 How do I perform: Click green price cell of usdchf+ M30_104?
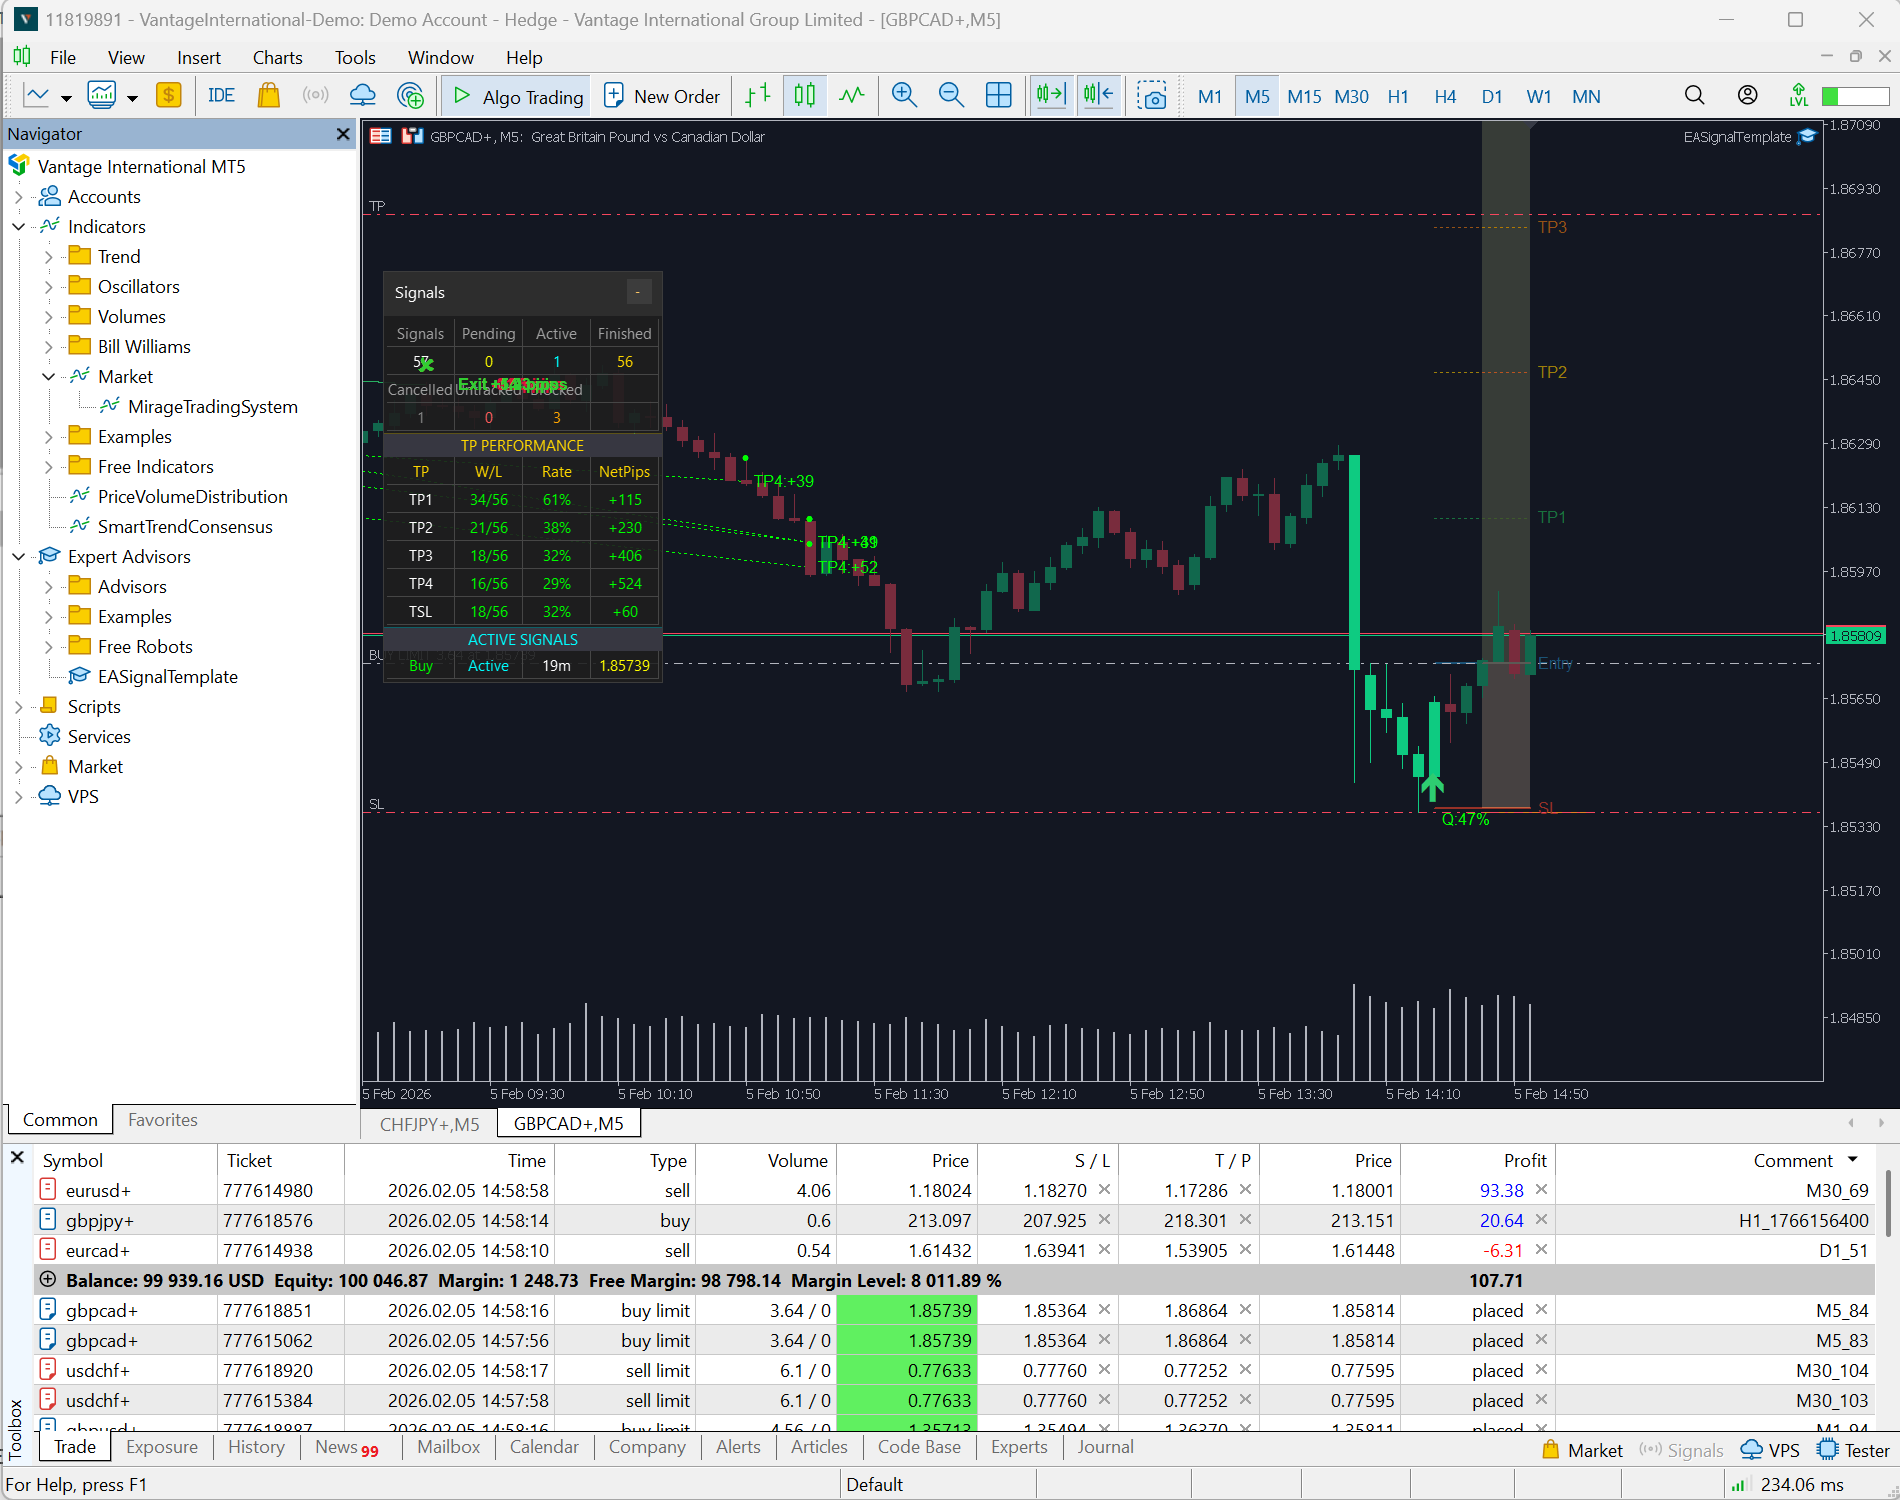907,1370
